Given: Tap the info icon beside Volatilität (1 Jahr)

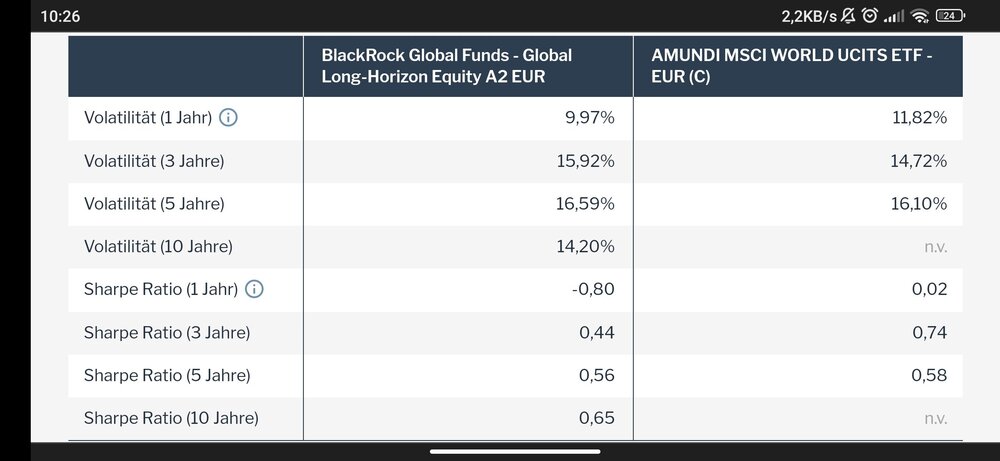Looking at the screenshot, I should click(x=228, y=118).
